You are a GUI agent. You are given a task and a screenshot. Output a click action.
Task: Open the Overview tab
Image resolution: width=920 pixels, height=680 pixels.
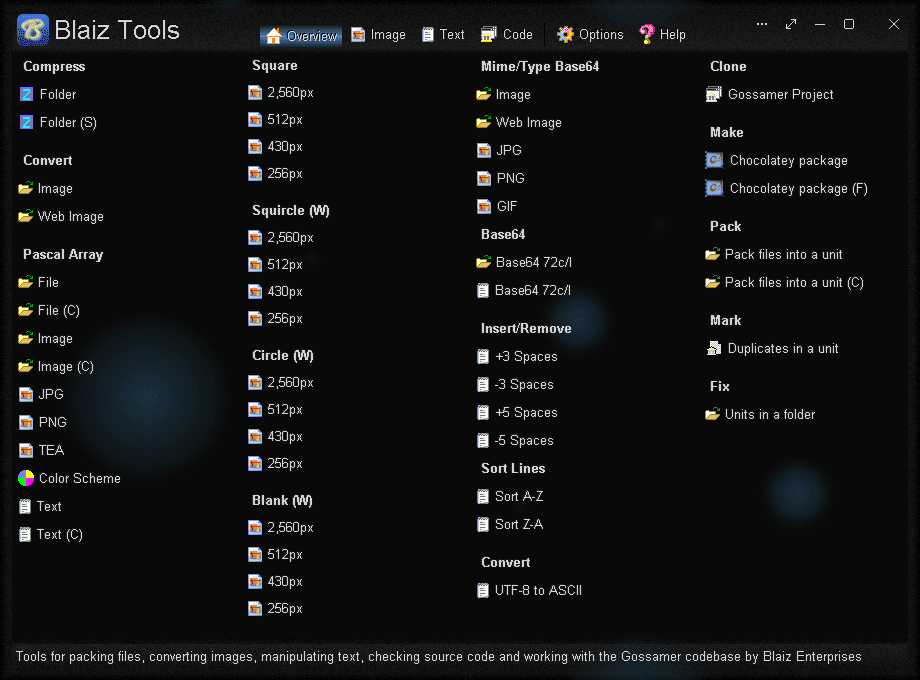301,36
